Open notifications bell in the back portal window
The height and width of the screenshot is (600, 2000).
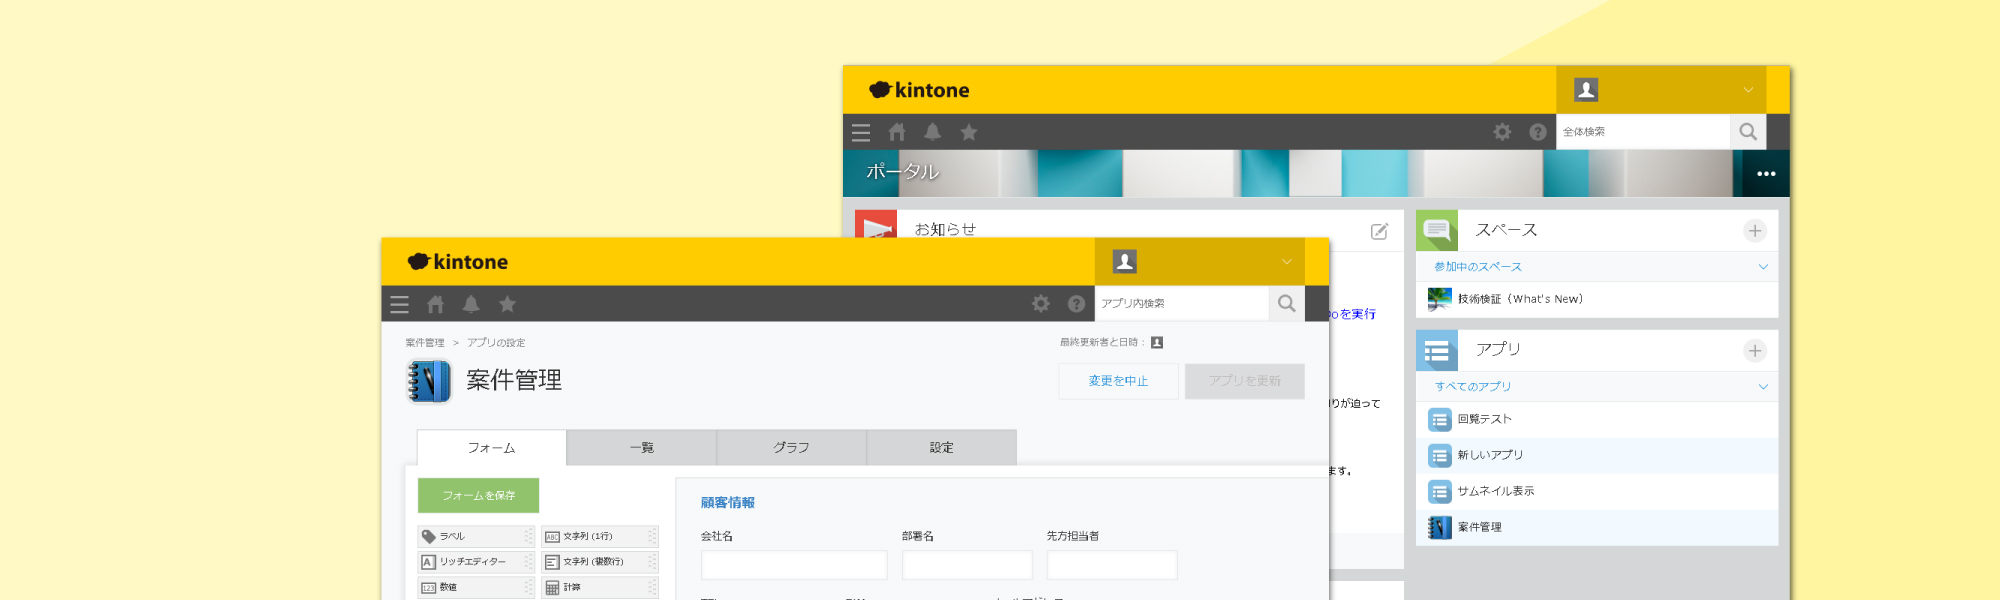tap(933, 132)
